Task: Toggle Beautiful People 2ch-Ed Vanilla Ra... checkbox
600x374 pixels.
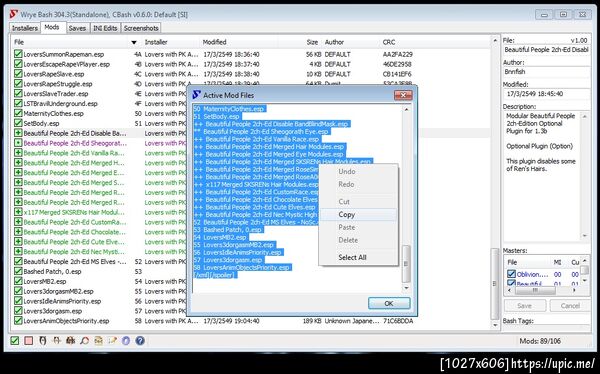Action: point(18,153)
